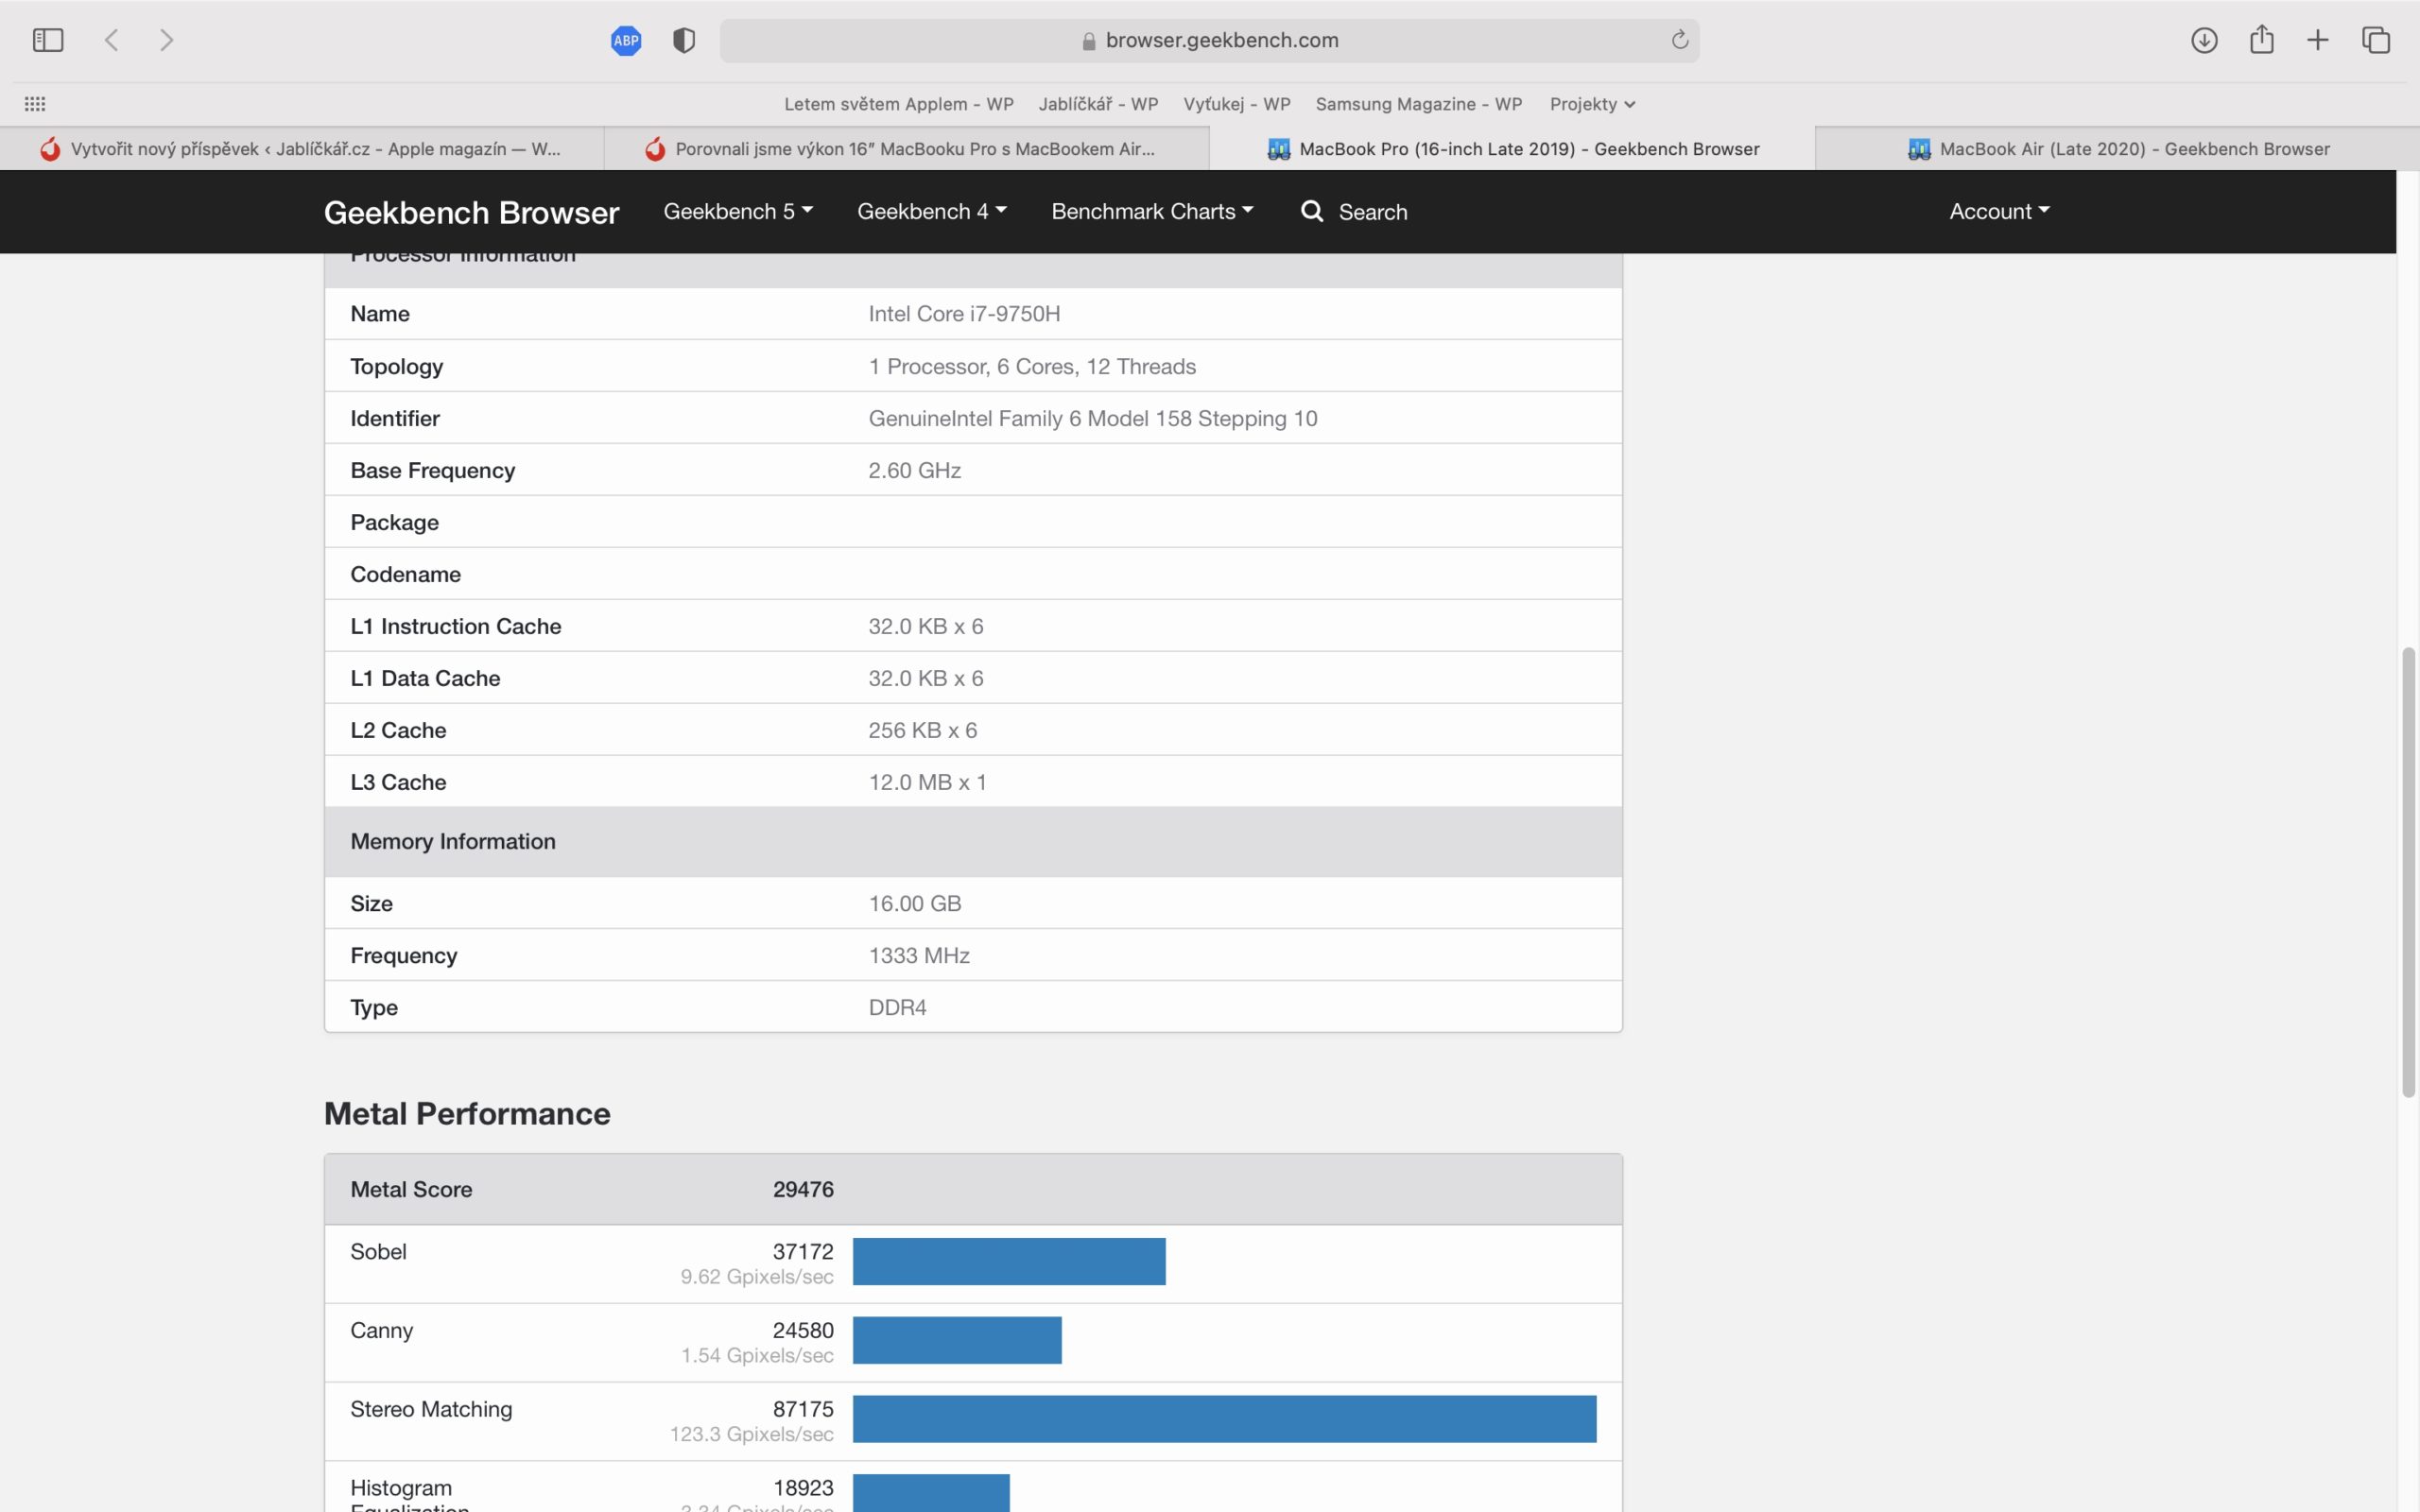The height and width of the screenshot is (1512, 2420).
Task: Select the memory size '16.00 GB'
Action: pyautogui.click(x=914, y=904)
